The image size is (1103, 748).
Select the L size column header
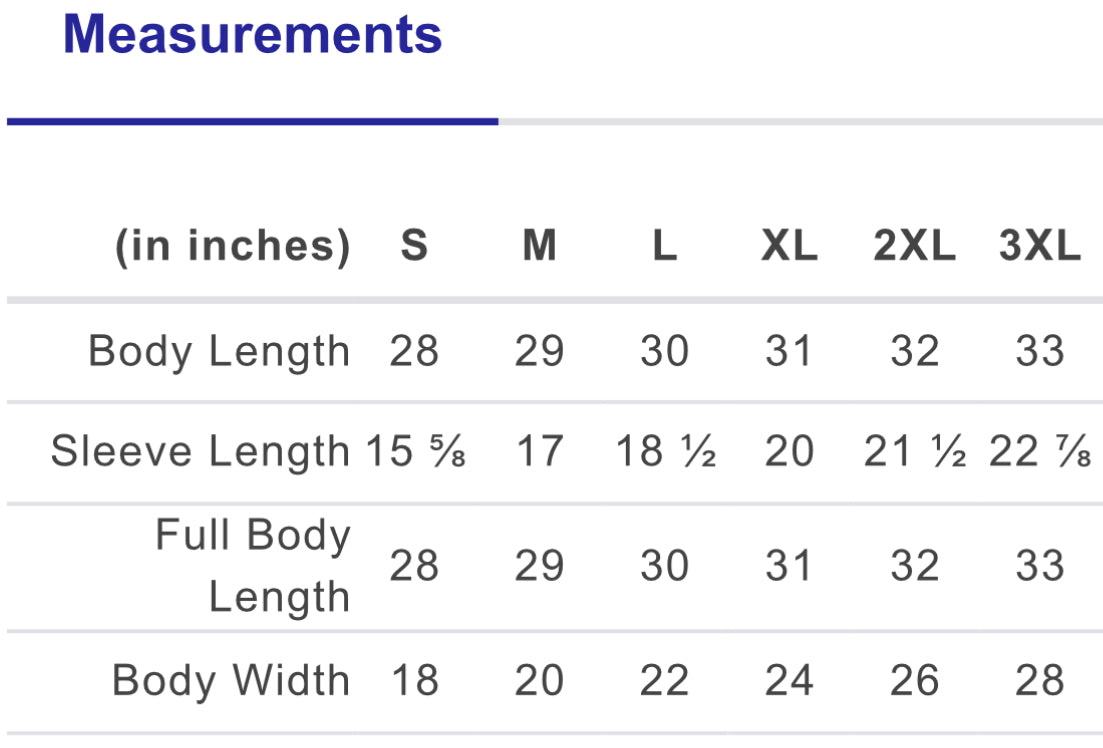pos(665,246)
